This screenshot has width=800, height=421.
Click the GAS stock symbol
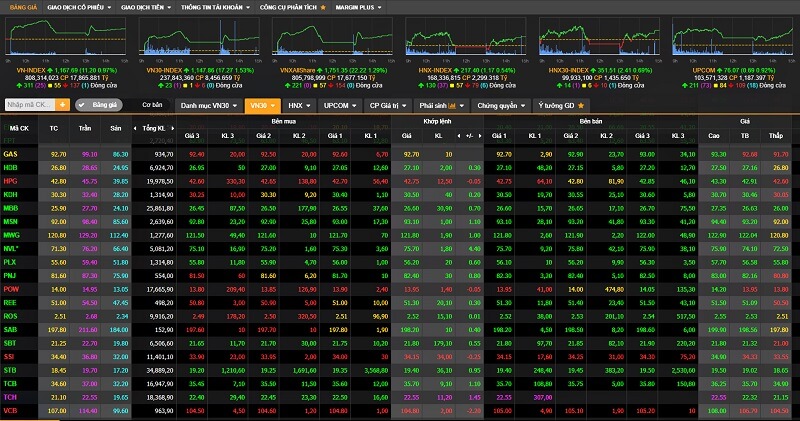(11, 154)
